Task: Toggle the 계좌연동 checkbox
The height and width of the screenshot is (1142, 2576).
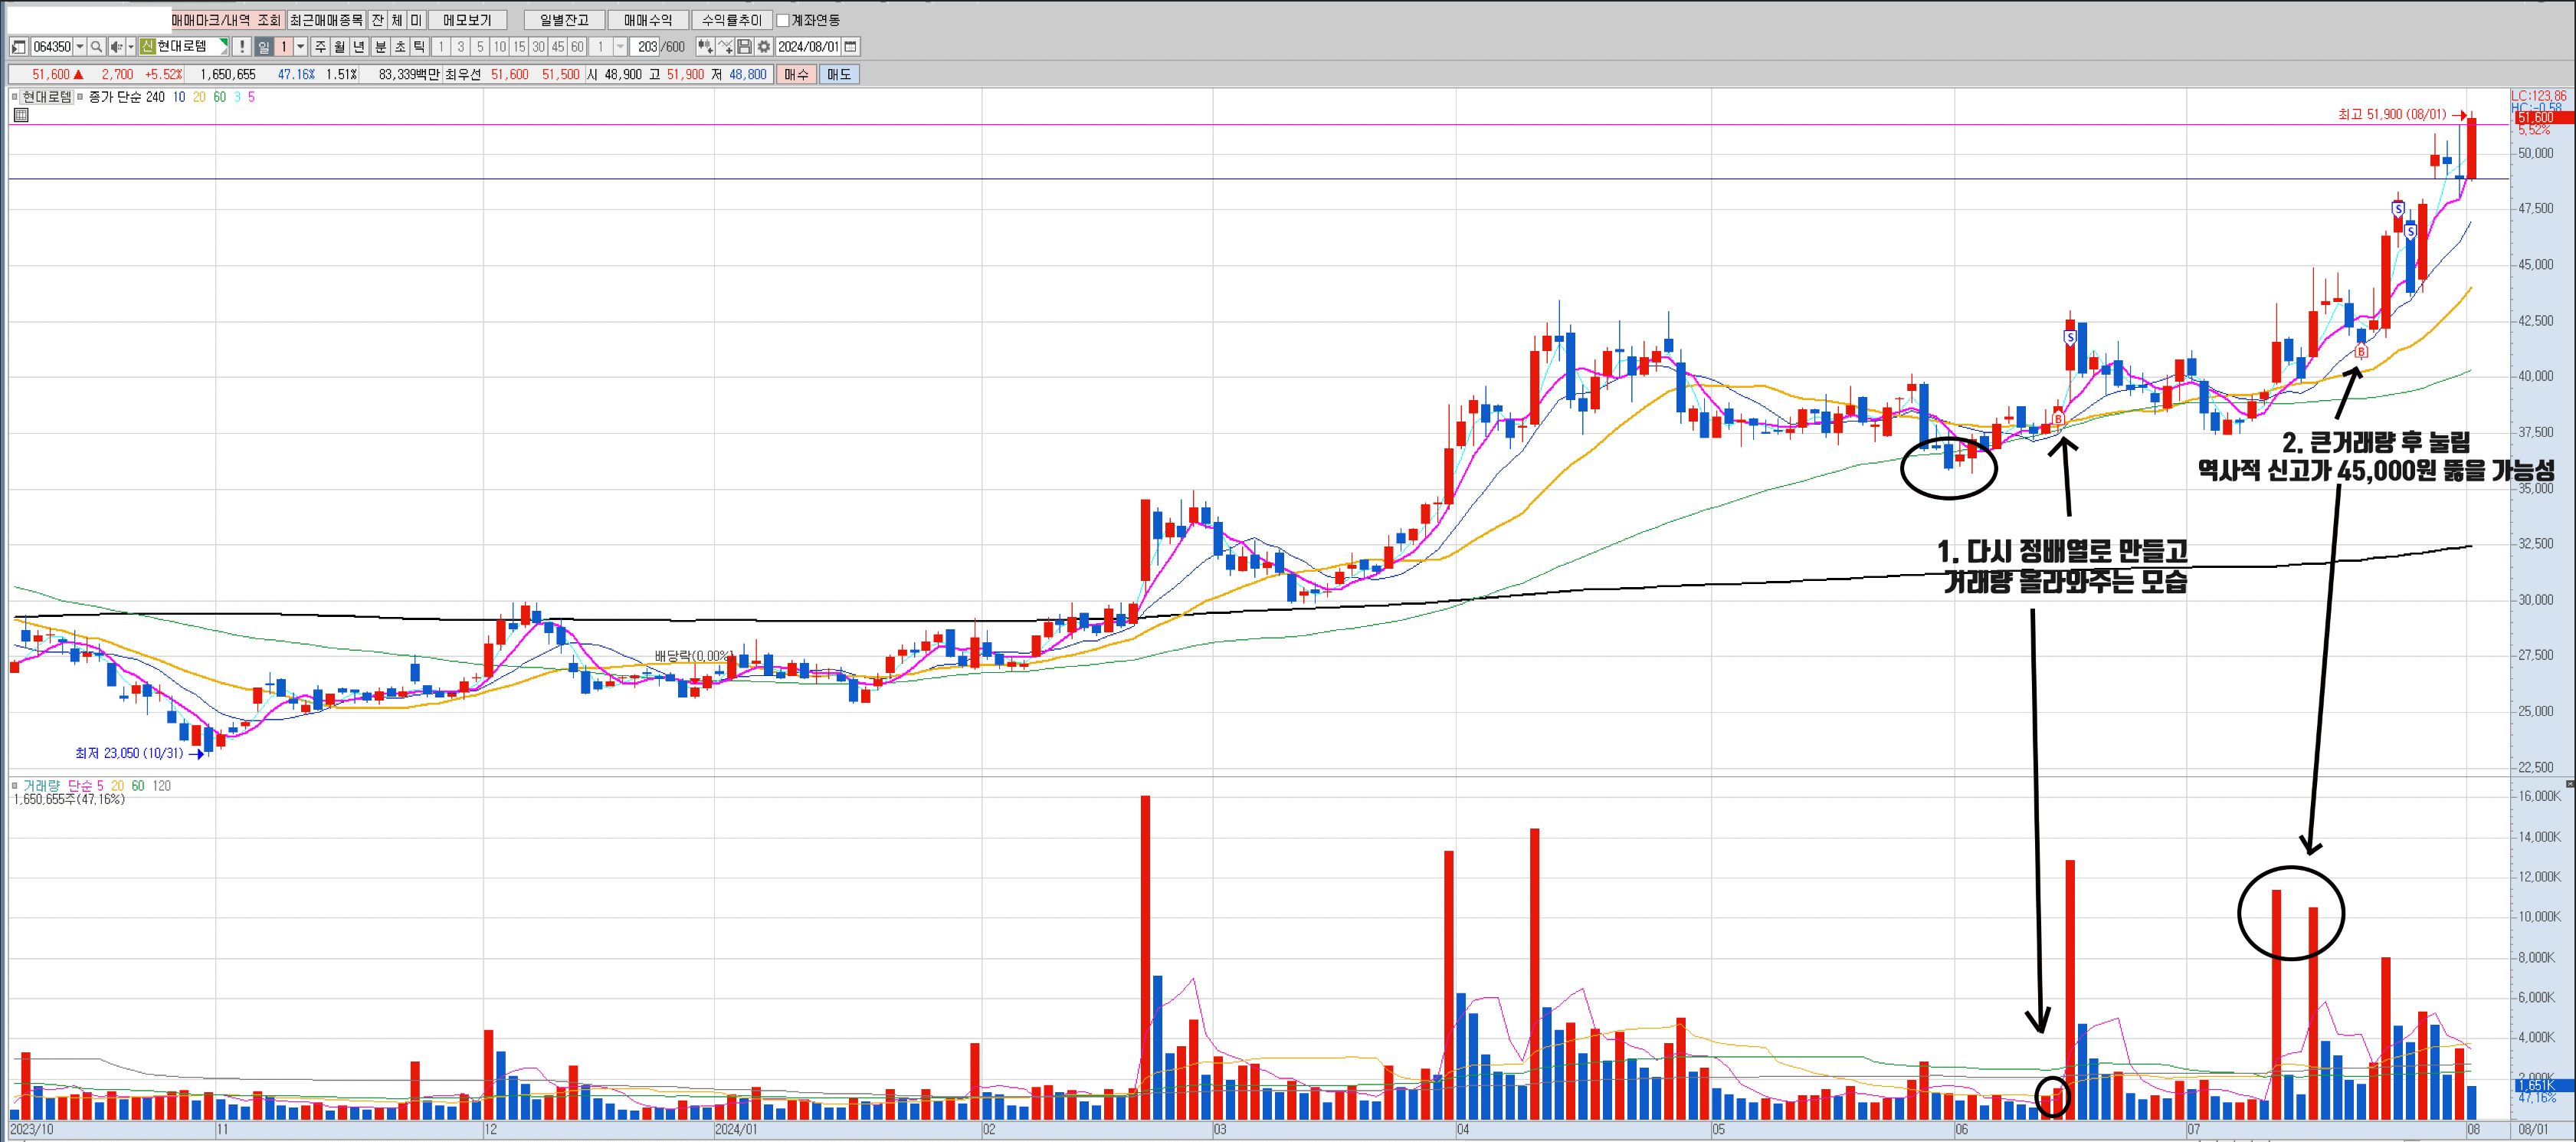Action: click(x=783, y=20)
